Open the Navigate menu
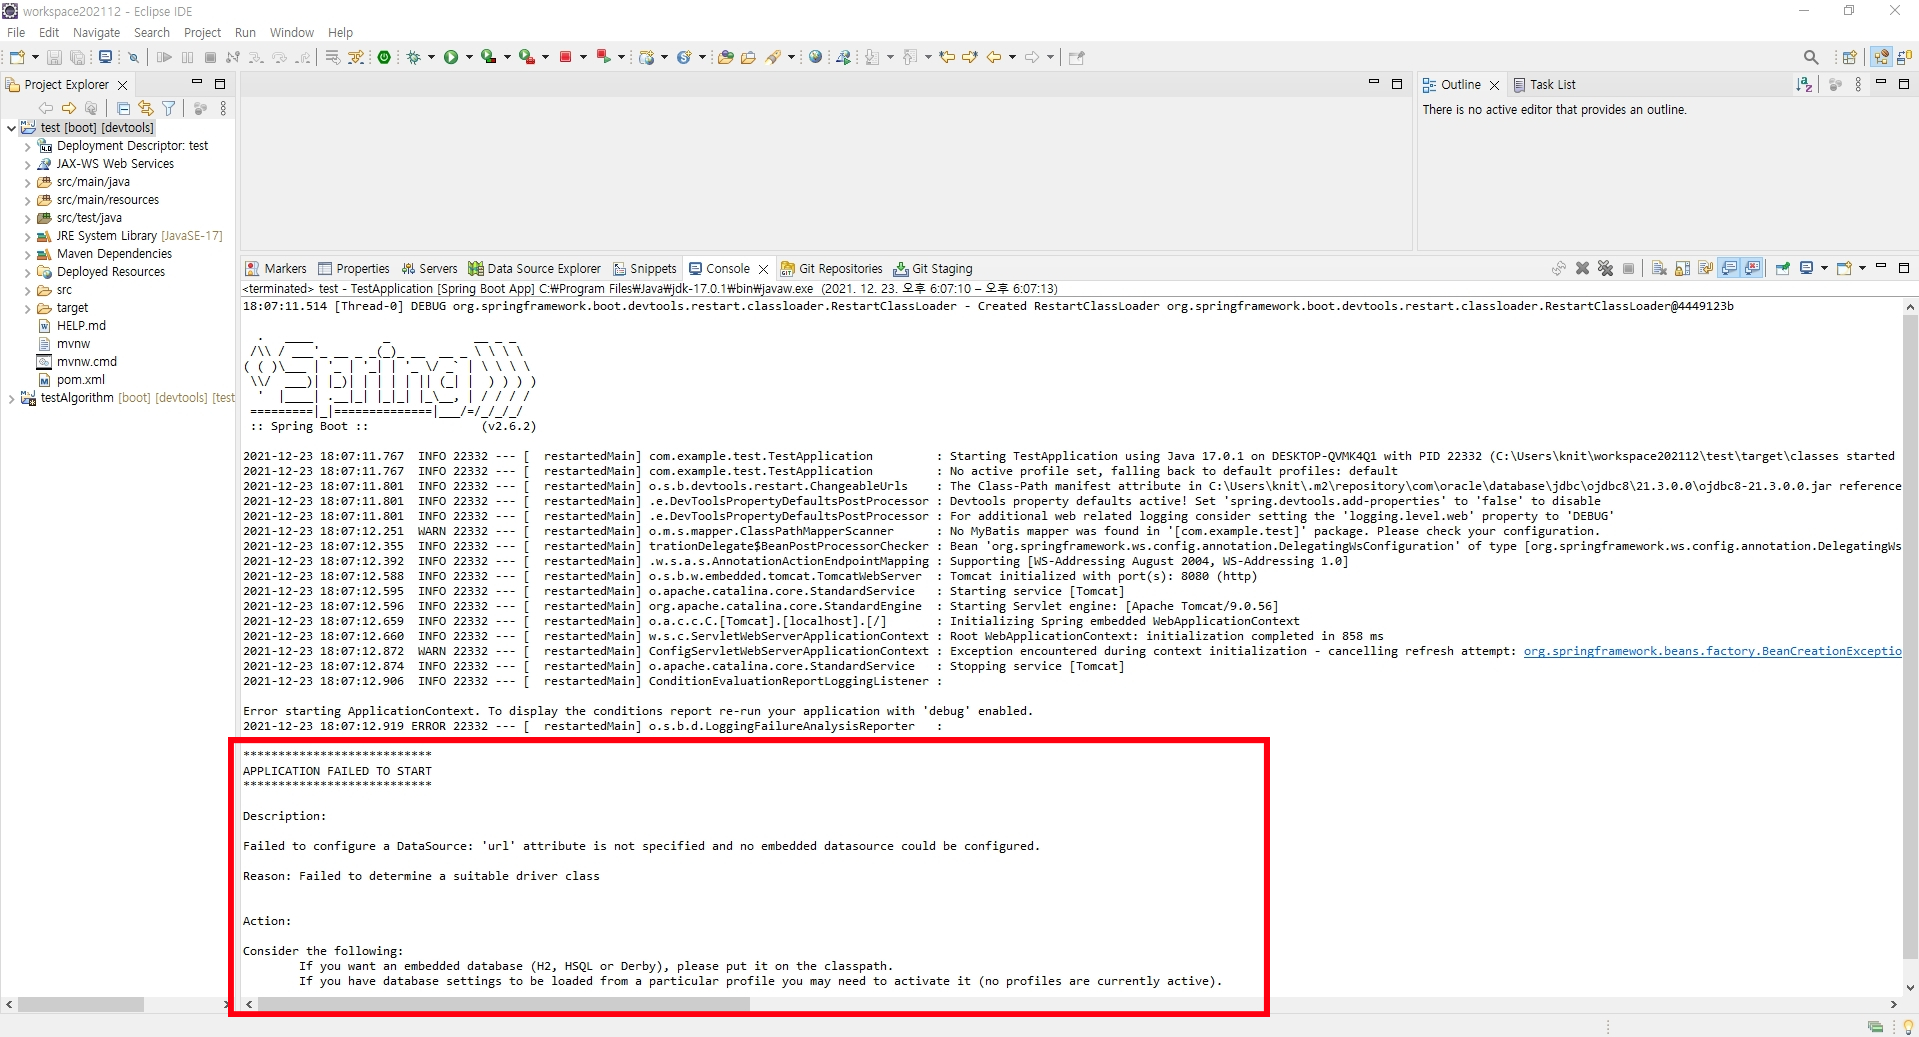 (x=96, y=32)
